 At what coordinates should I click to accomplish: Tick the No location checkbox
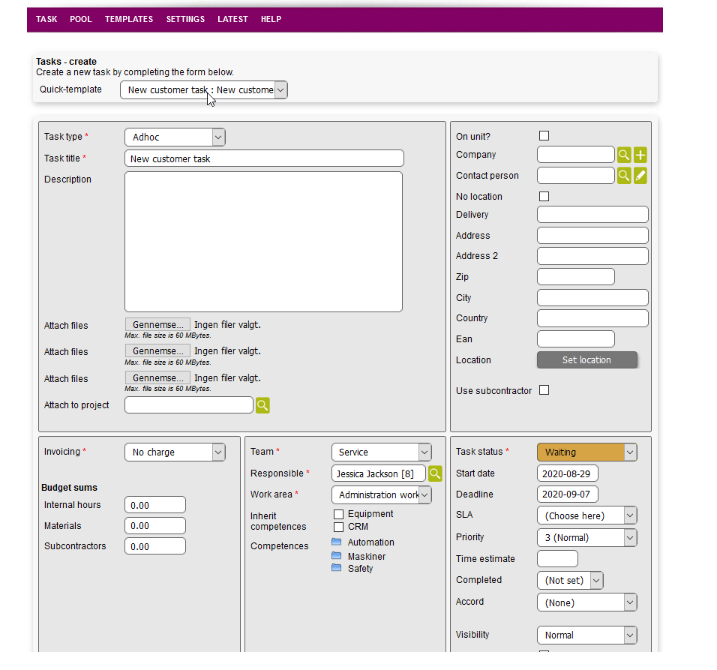click(544, 197)
